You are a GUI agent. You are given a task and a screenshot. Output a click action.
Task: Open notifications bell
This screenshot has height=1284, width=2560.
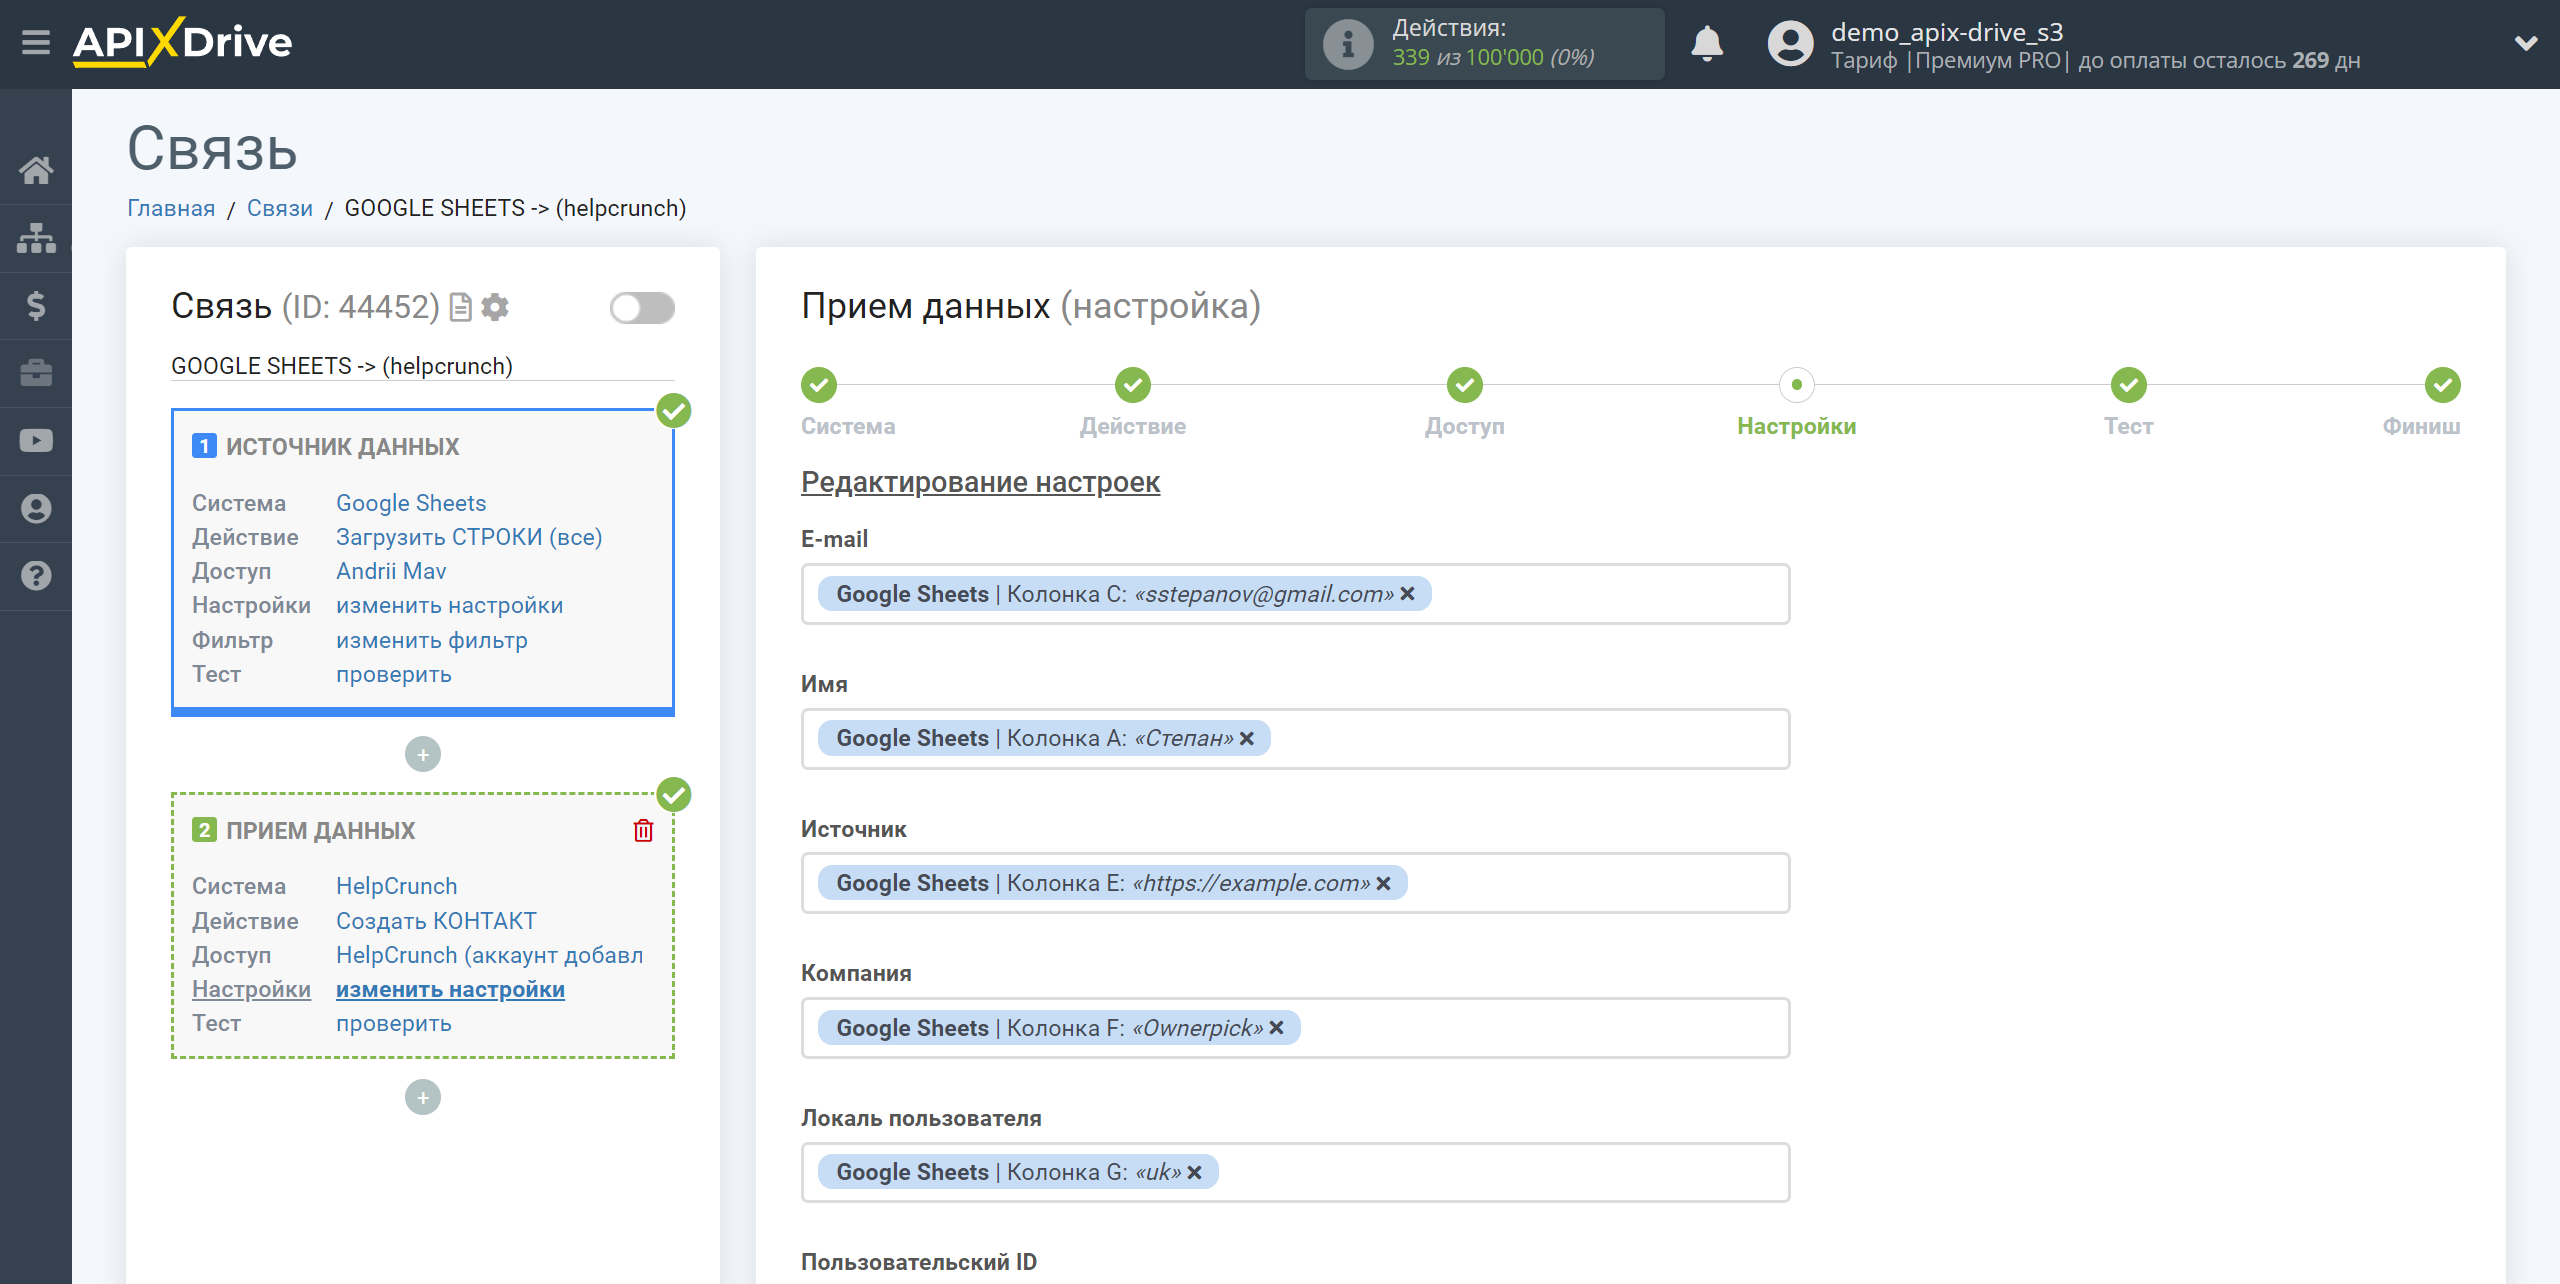coord(1707,44)
